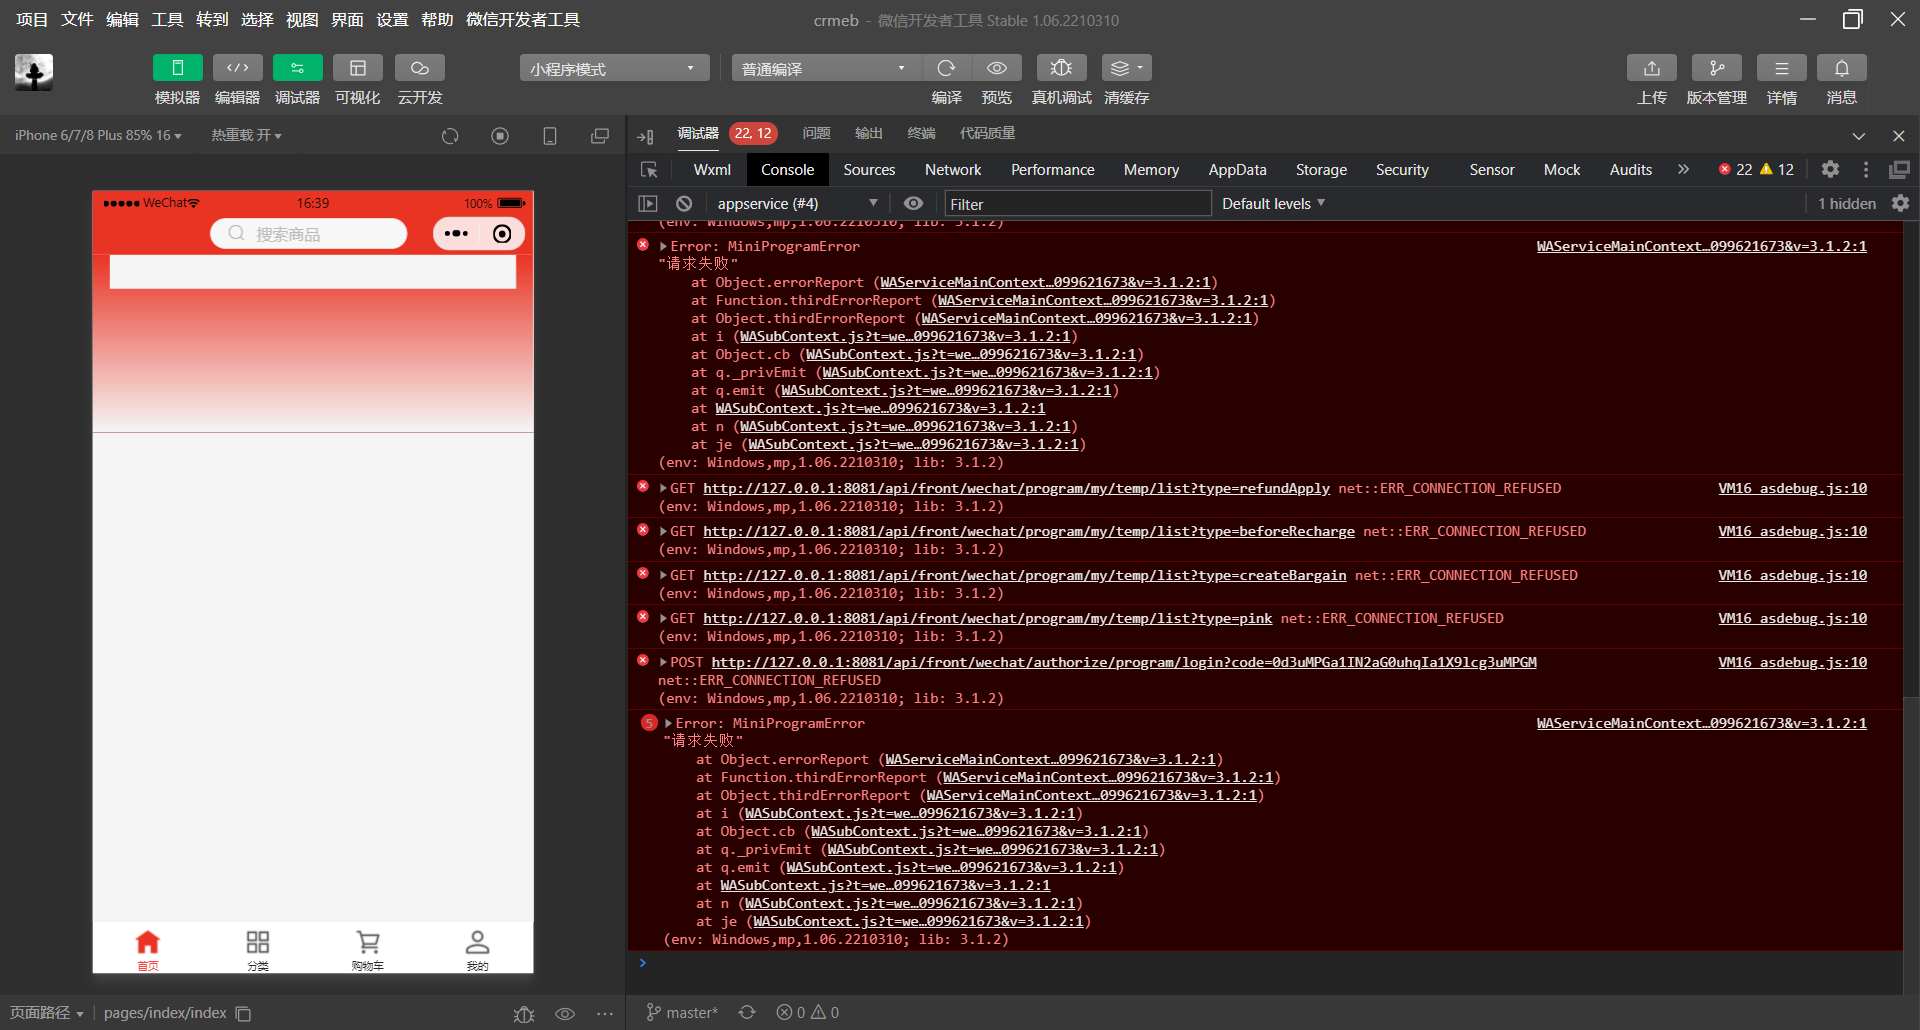
Task: Click the user avatar thumbnail
Action: point(34,72)
